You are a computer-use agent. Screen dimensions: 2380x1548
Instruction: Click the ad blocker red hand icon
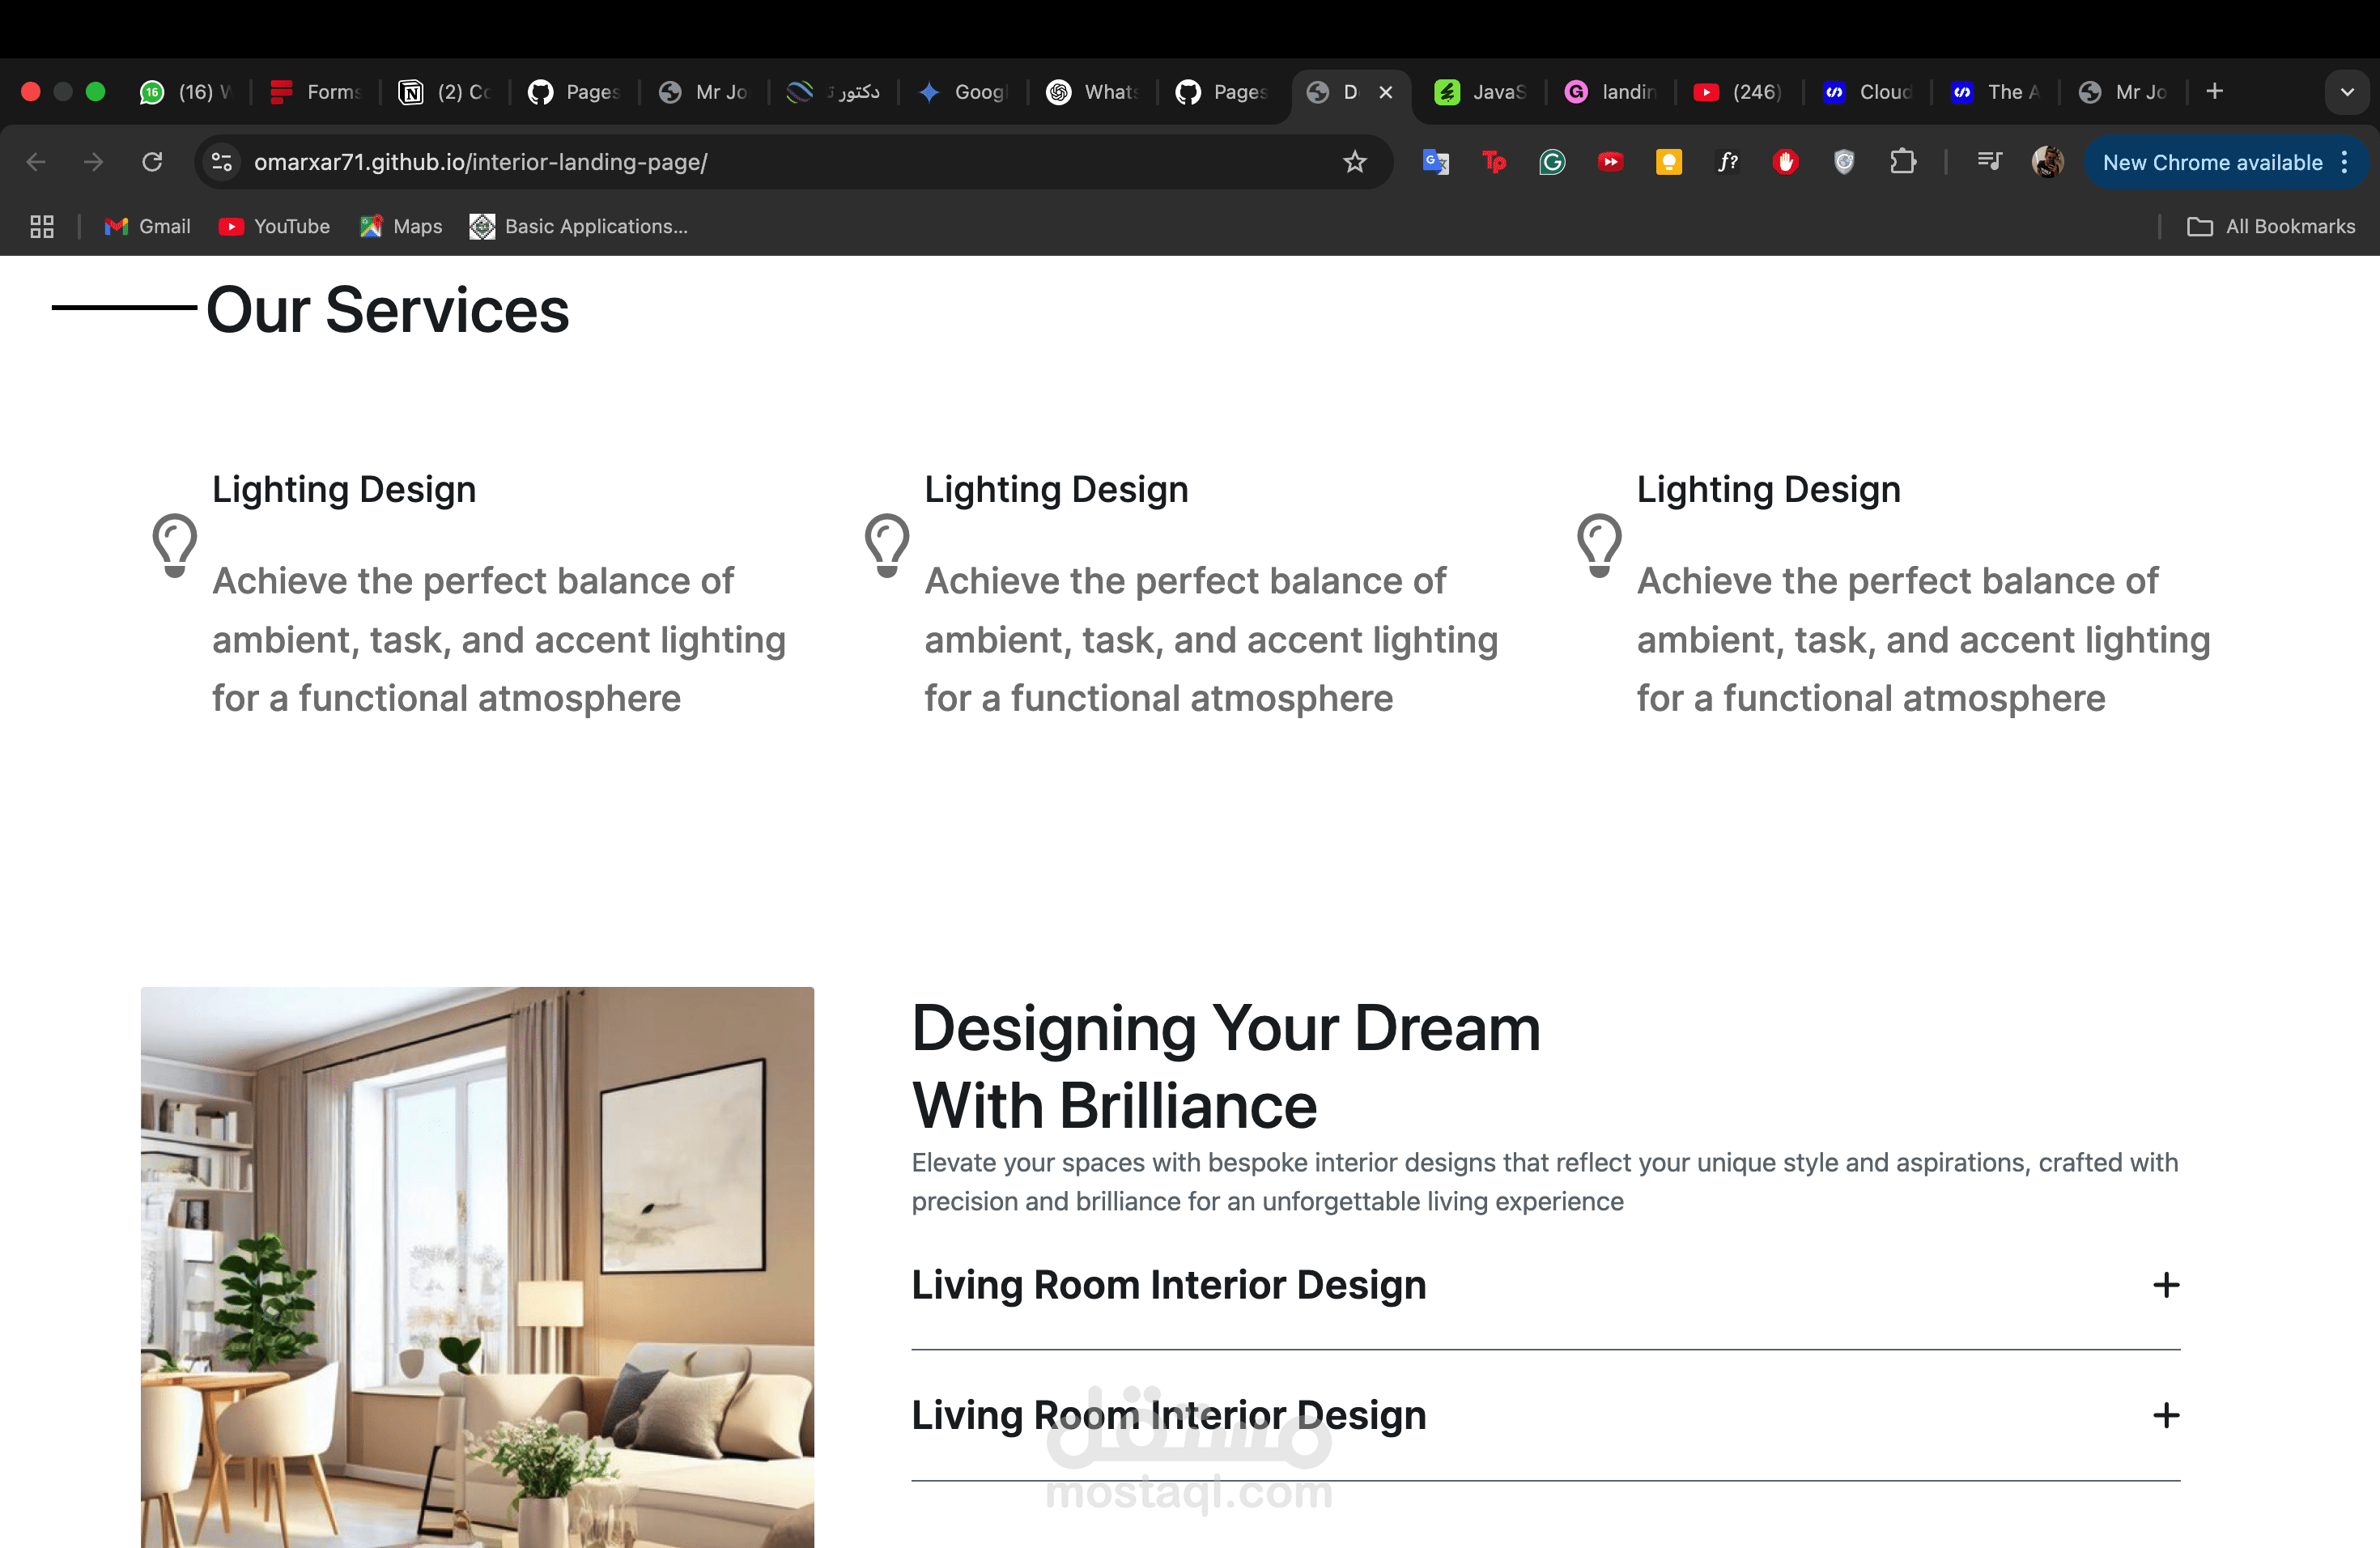1785,162
